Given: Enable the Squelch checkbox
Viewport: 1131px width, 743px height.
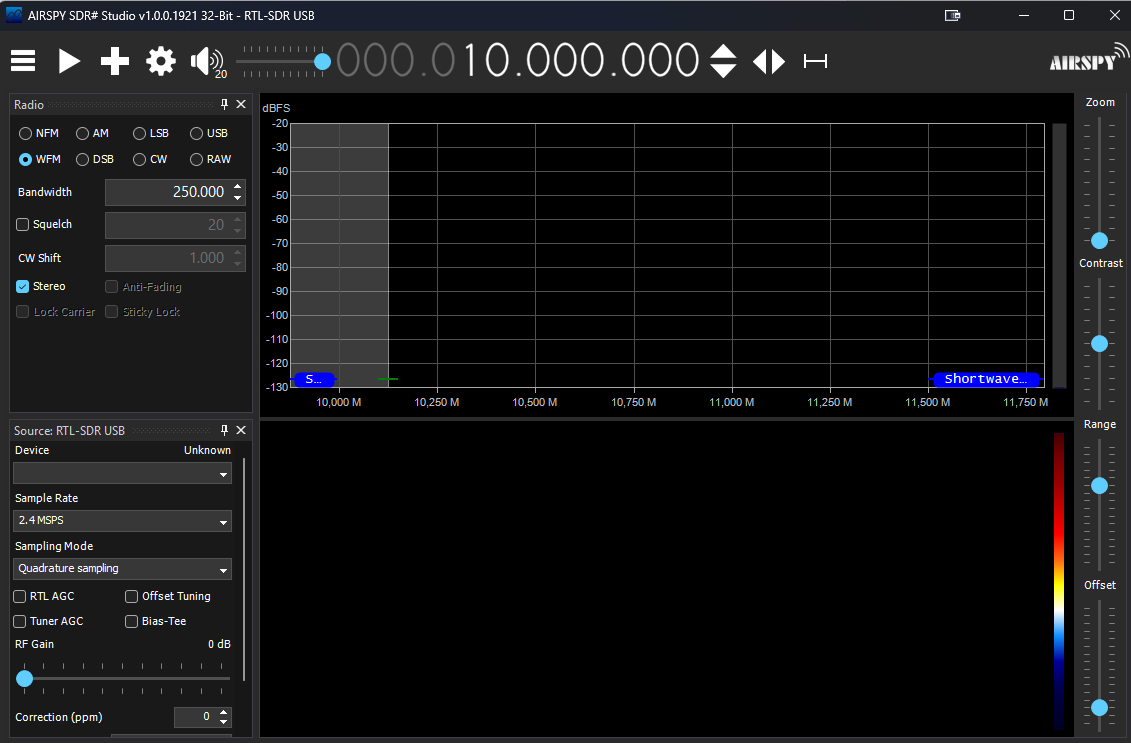Looking at the screenshot, I should click(23, 225).
